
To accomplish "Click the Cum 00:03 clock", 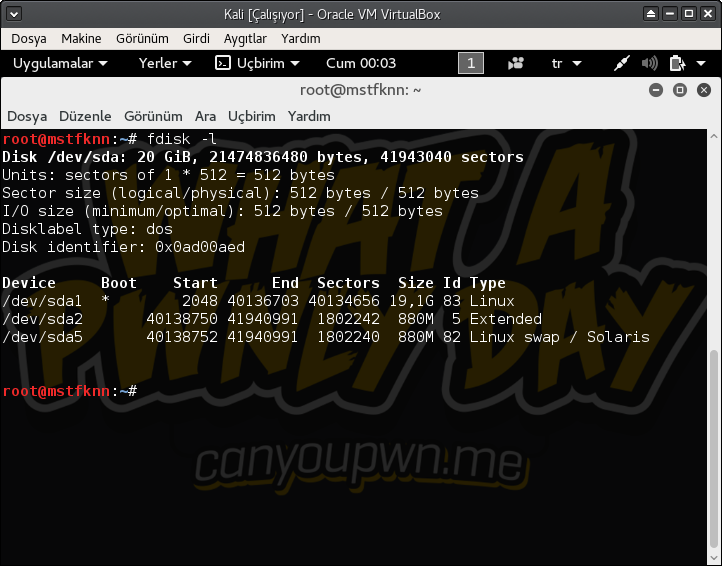I will pyautogui.click(x=361, y=63).
